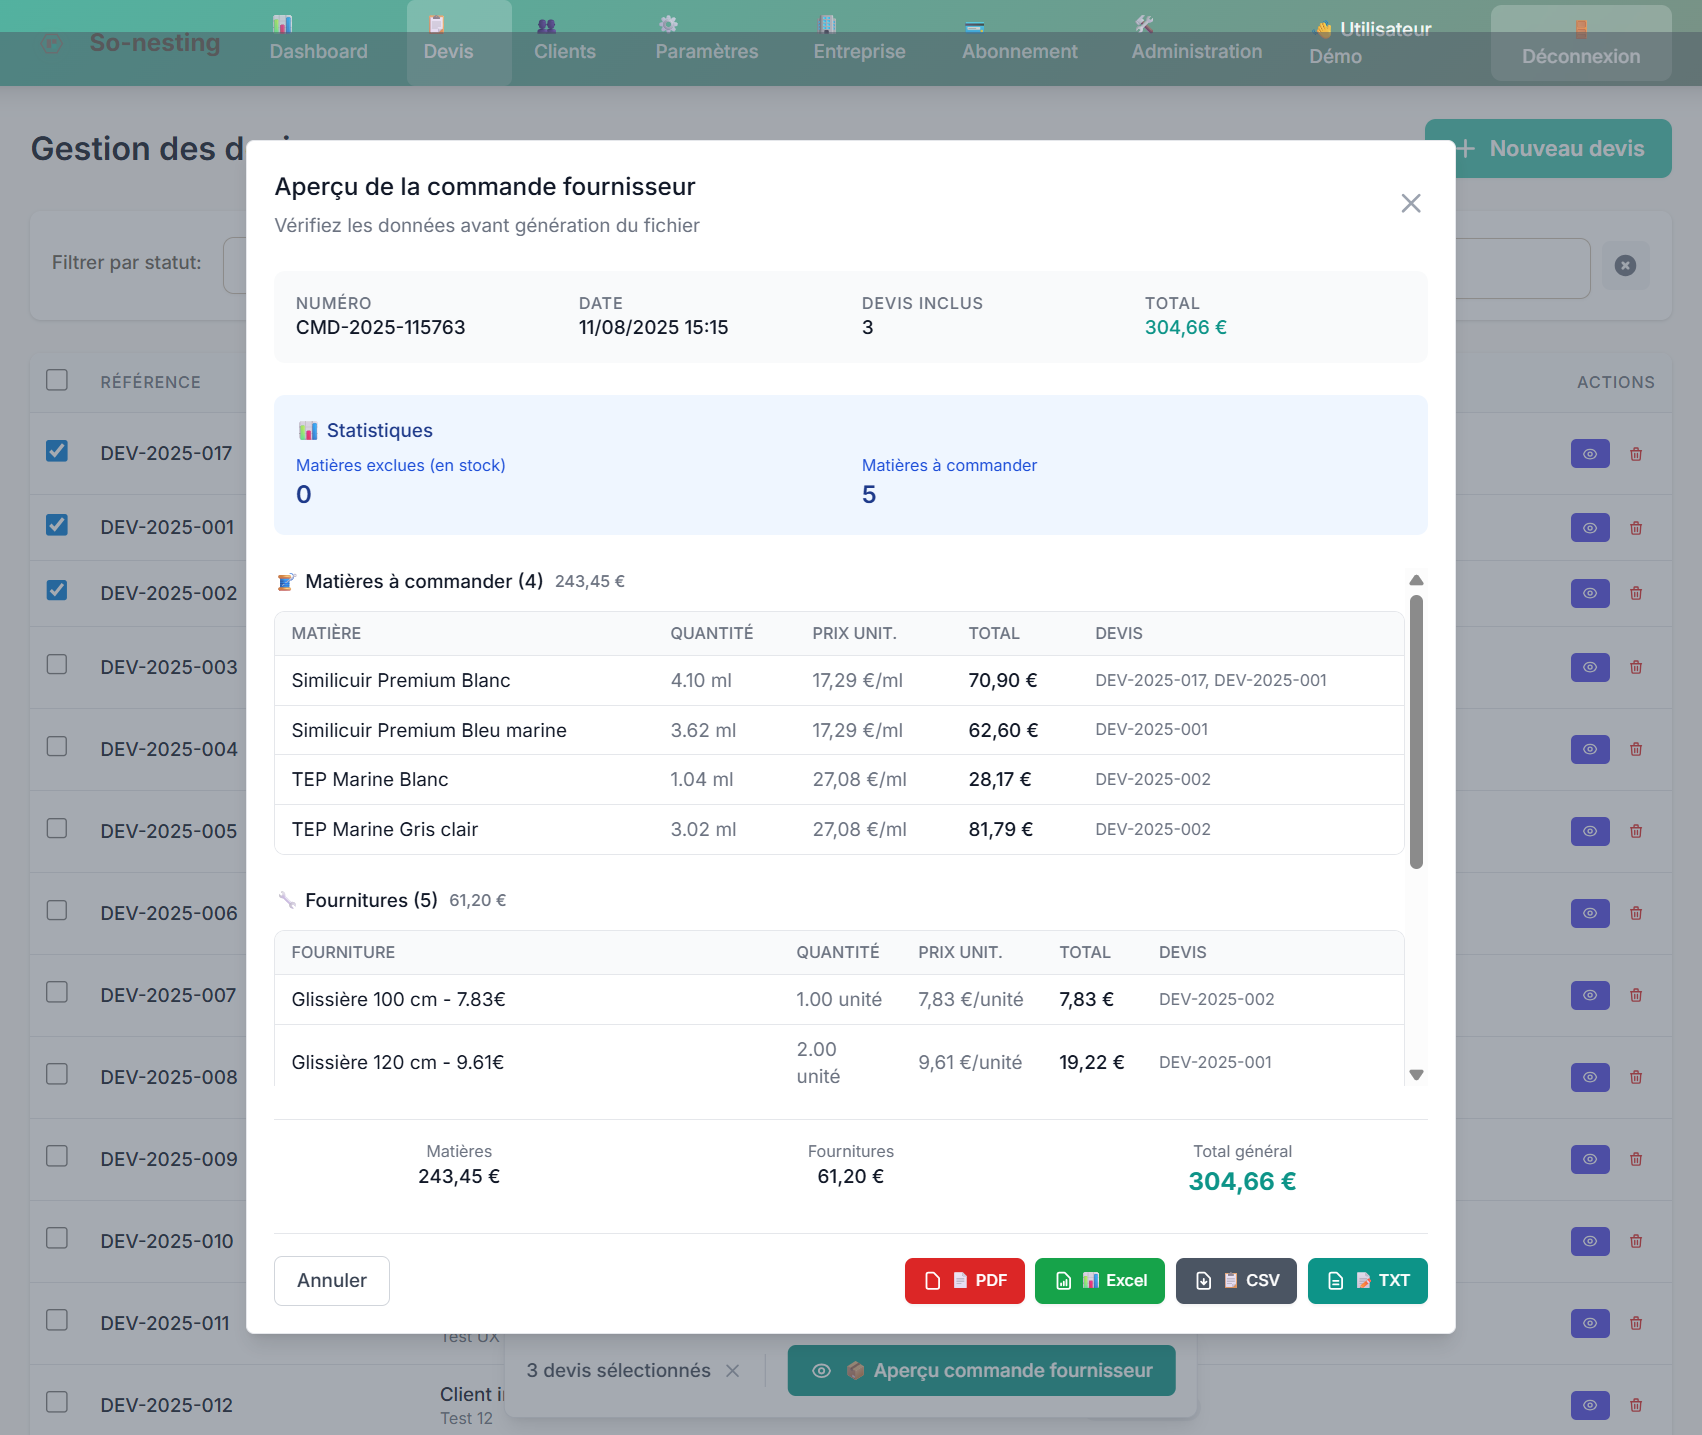This screenshot has height=1435, width=1702.
Task: Clear the filter with the round X icon
Action: [x=1625, y=266]
